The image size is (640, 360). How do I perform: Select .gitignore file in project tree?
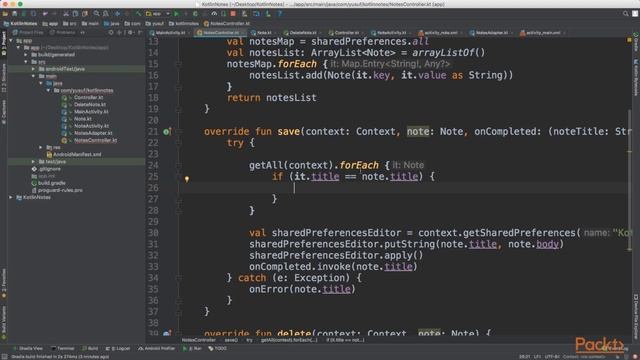pyautogui.click(x=49, y=169)
